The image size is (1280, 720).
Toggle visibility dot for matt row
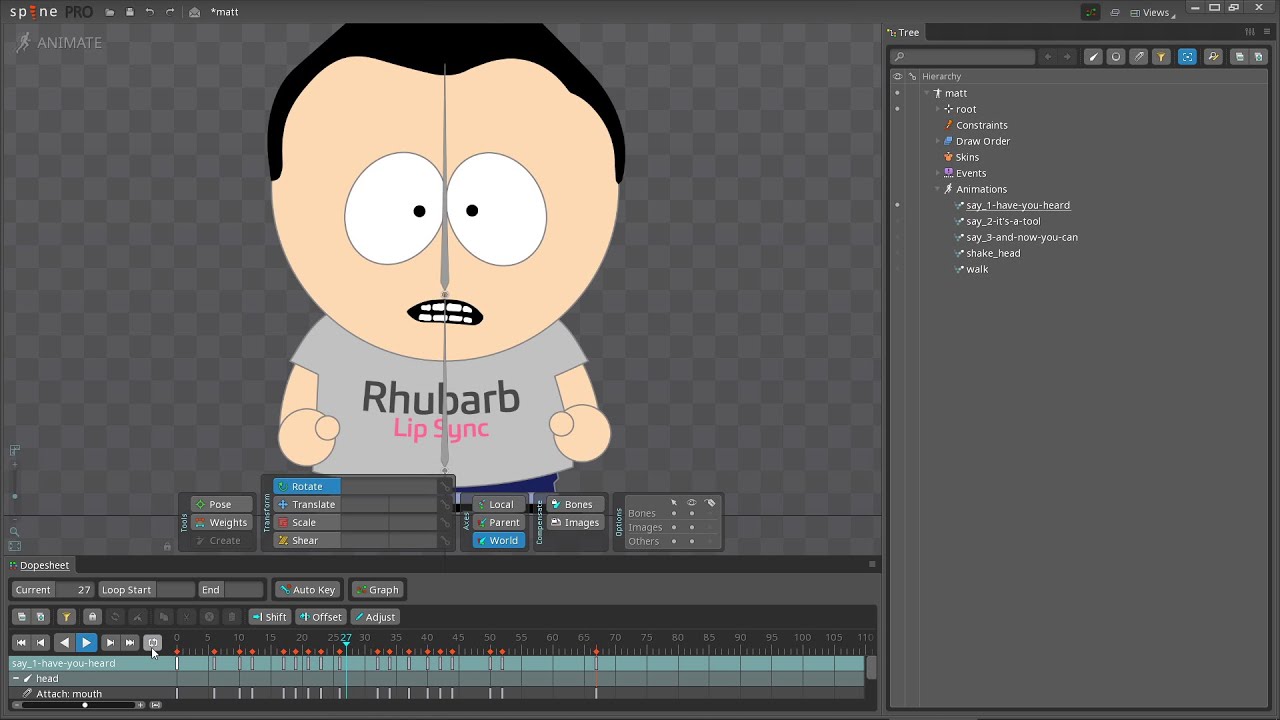(x=897, y=93)
